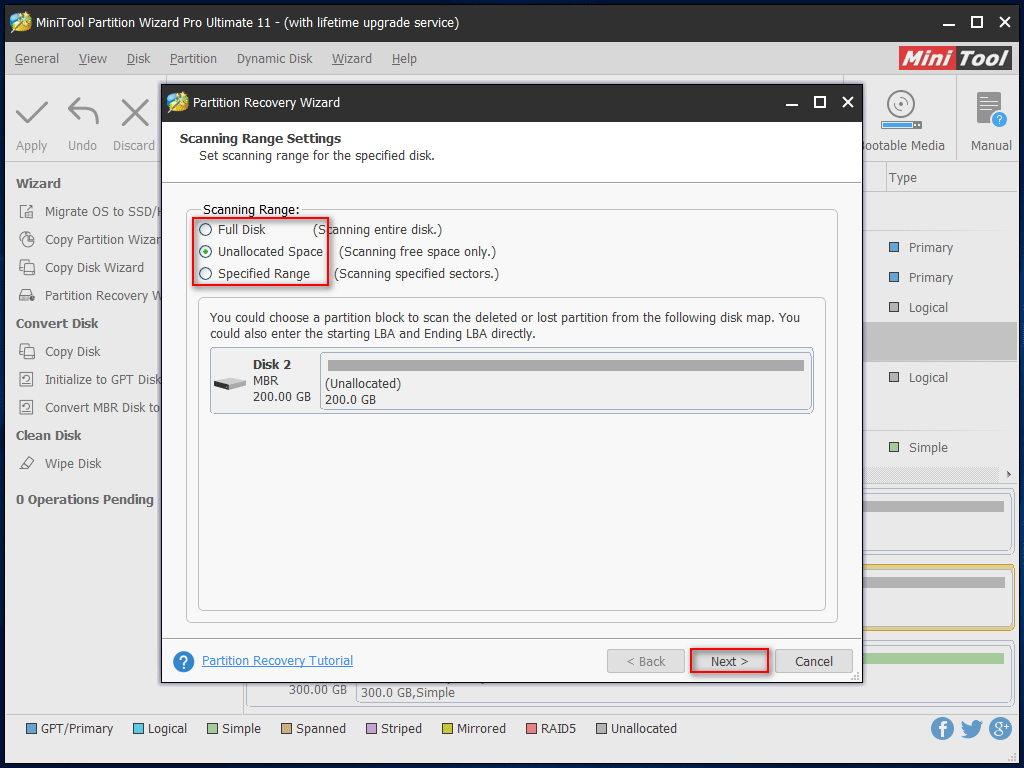This screenshot has width=1024, height=768.
Task: Click the 0 Operations Pending text
Action: (x=85, y=500)
